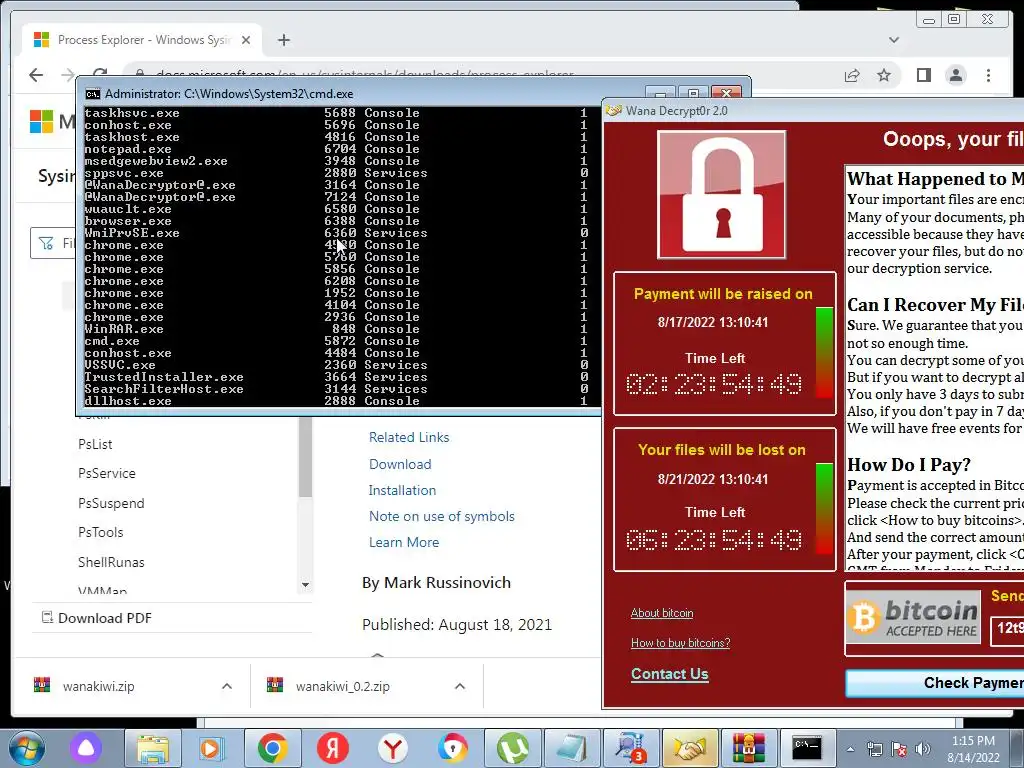Click the files lost time progress bar

pyautogui.click(x=824, y=508)
